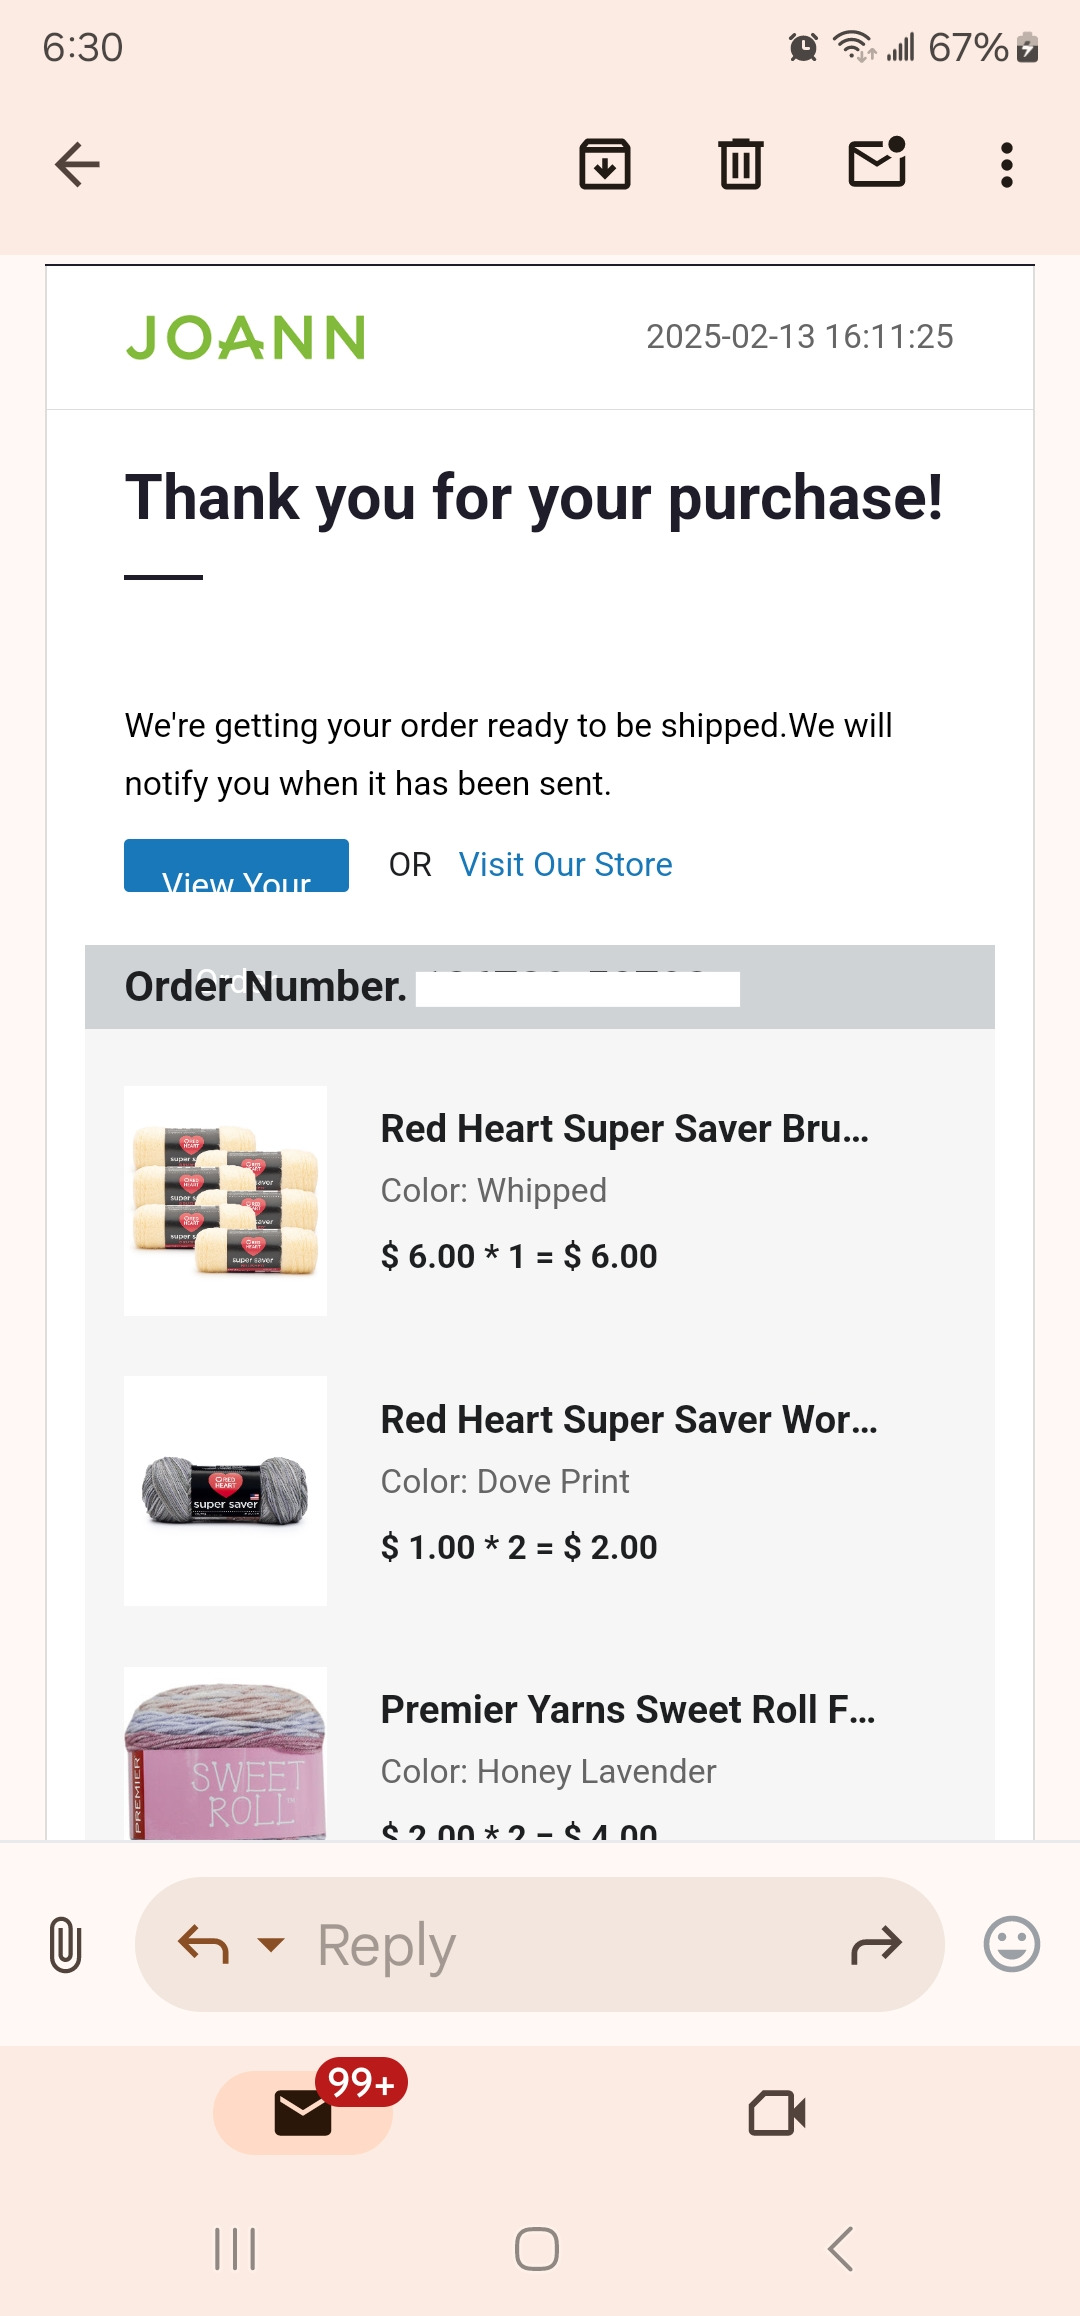Open the Whipped yarn product thumbnail

point(225,1200)
